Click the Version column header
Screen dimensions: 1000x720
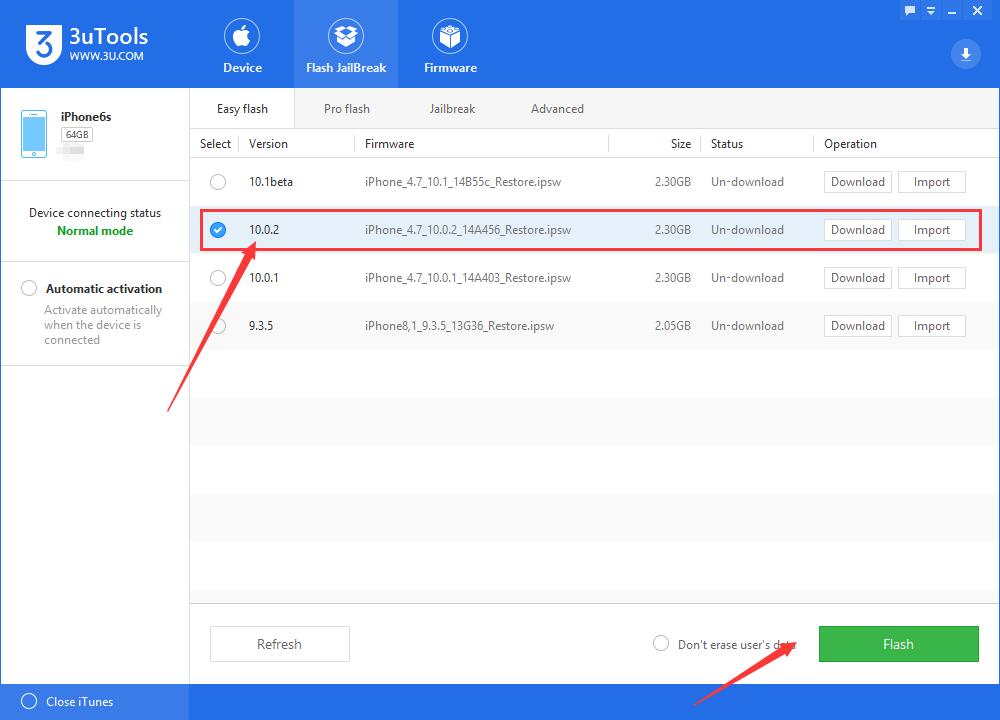point(268,143)
